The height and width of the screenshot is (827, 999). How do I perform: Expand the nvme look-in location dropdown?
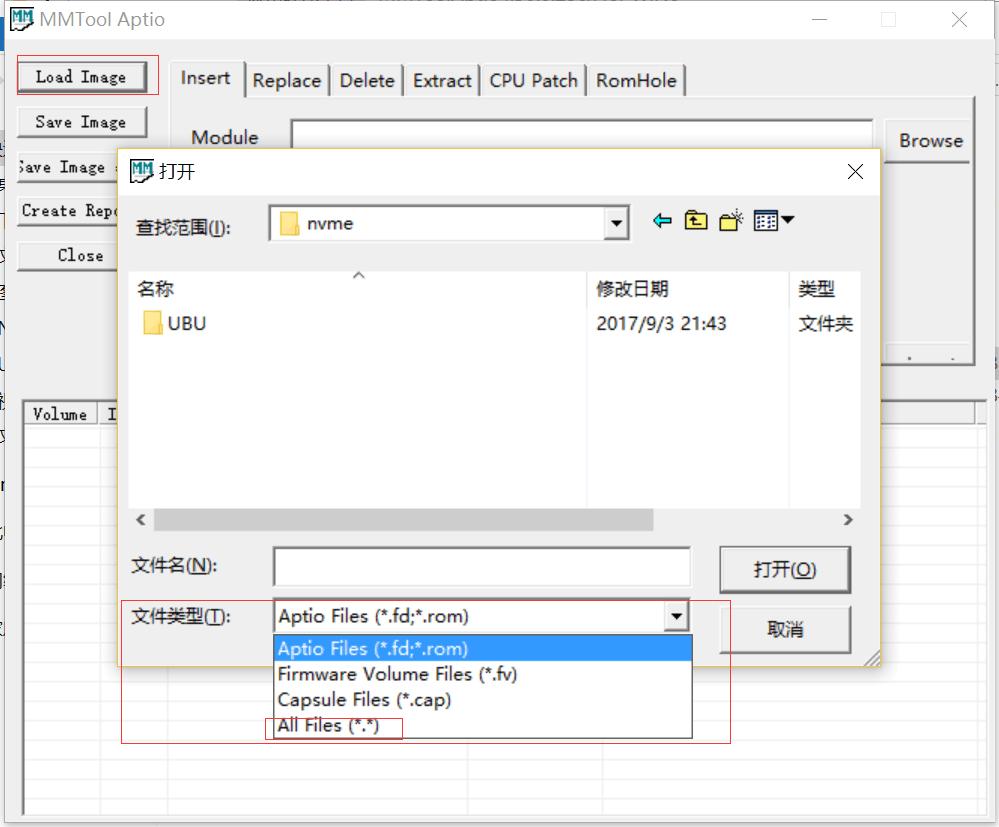tap(617, 224)
